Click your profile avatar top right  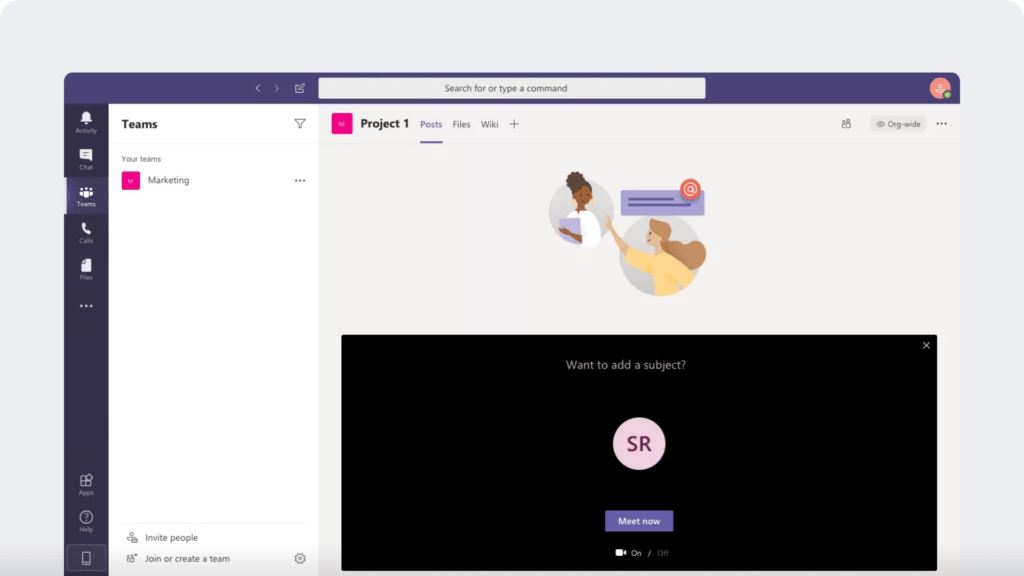click(x=941, y=88)
